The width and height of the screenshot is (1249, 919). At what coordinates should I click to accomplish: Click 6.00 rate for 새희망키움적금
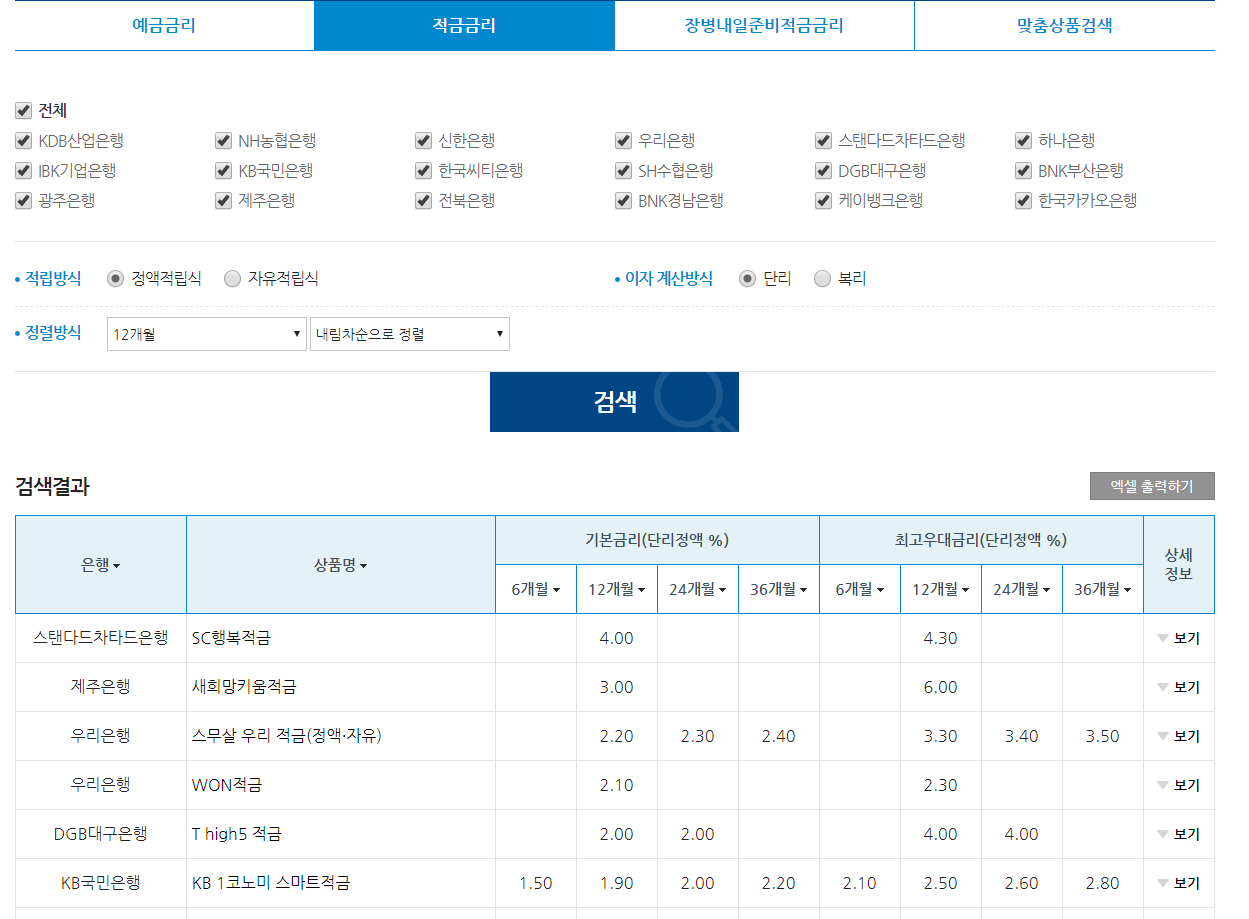click(941, 687)
